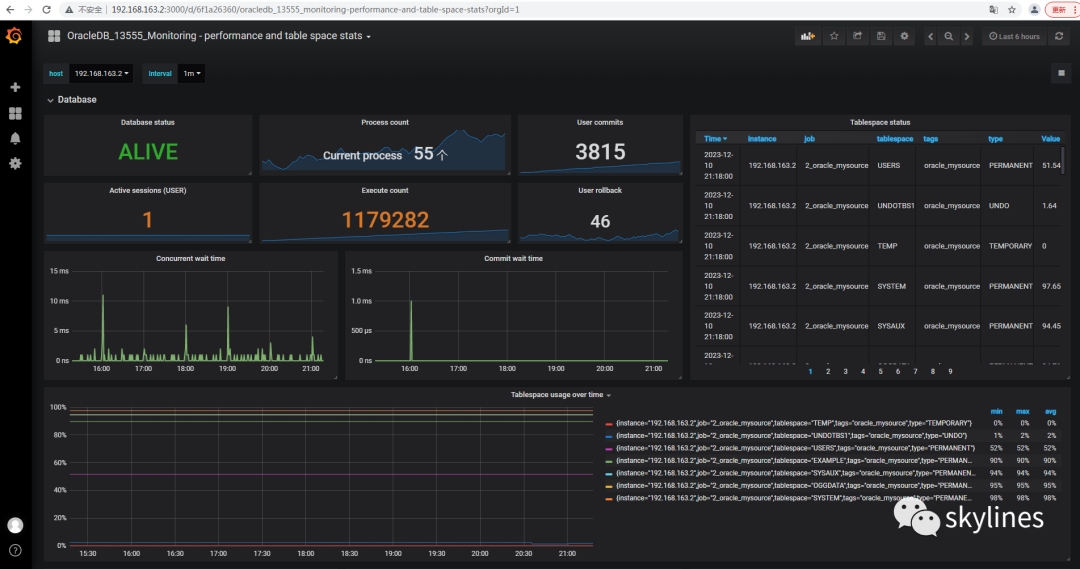This screenshot has width=1080, height=569.
Task: Click the Create plus icon in sidebar
Action: [x=15, y=87]
